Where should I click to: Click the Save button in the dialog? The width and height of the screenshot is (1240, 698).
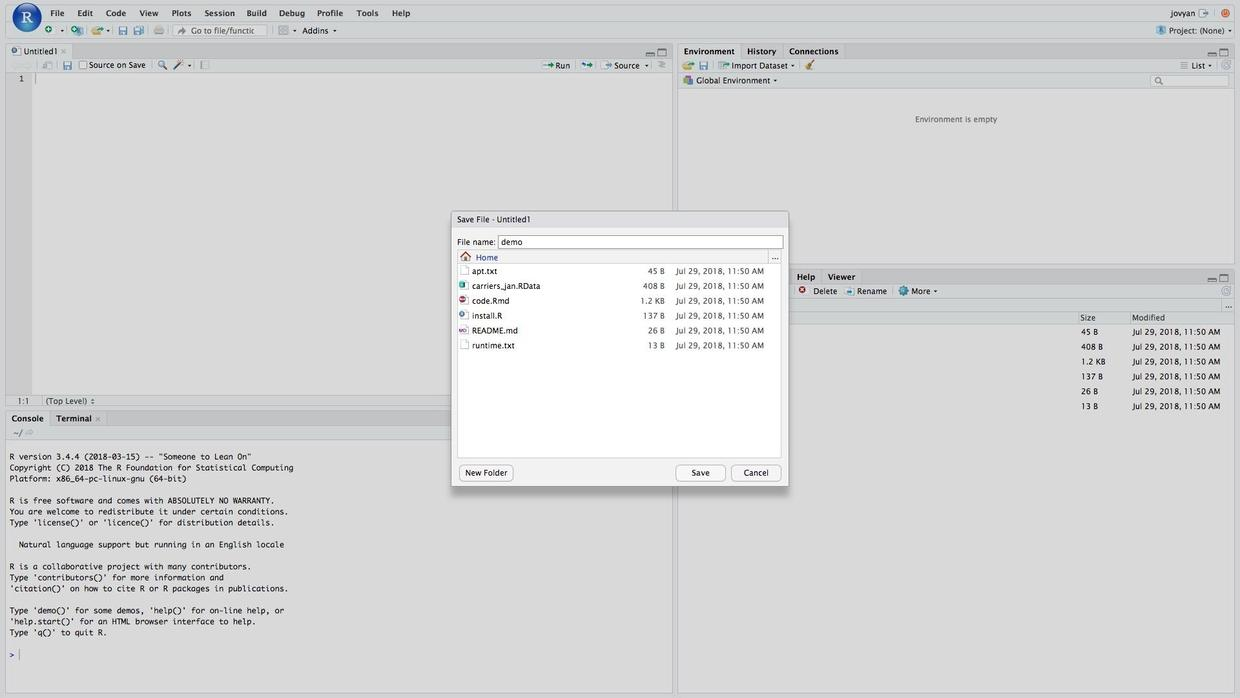[x=700, y=473]
